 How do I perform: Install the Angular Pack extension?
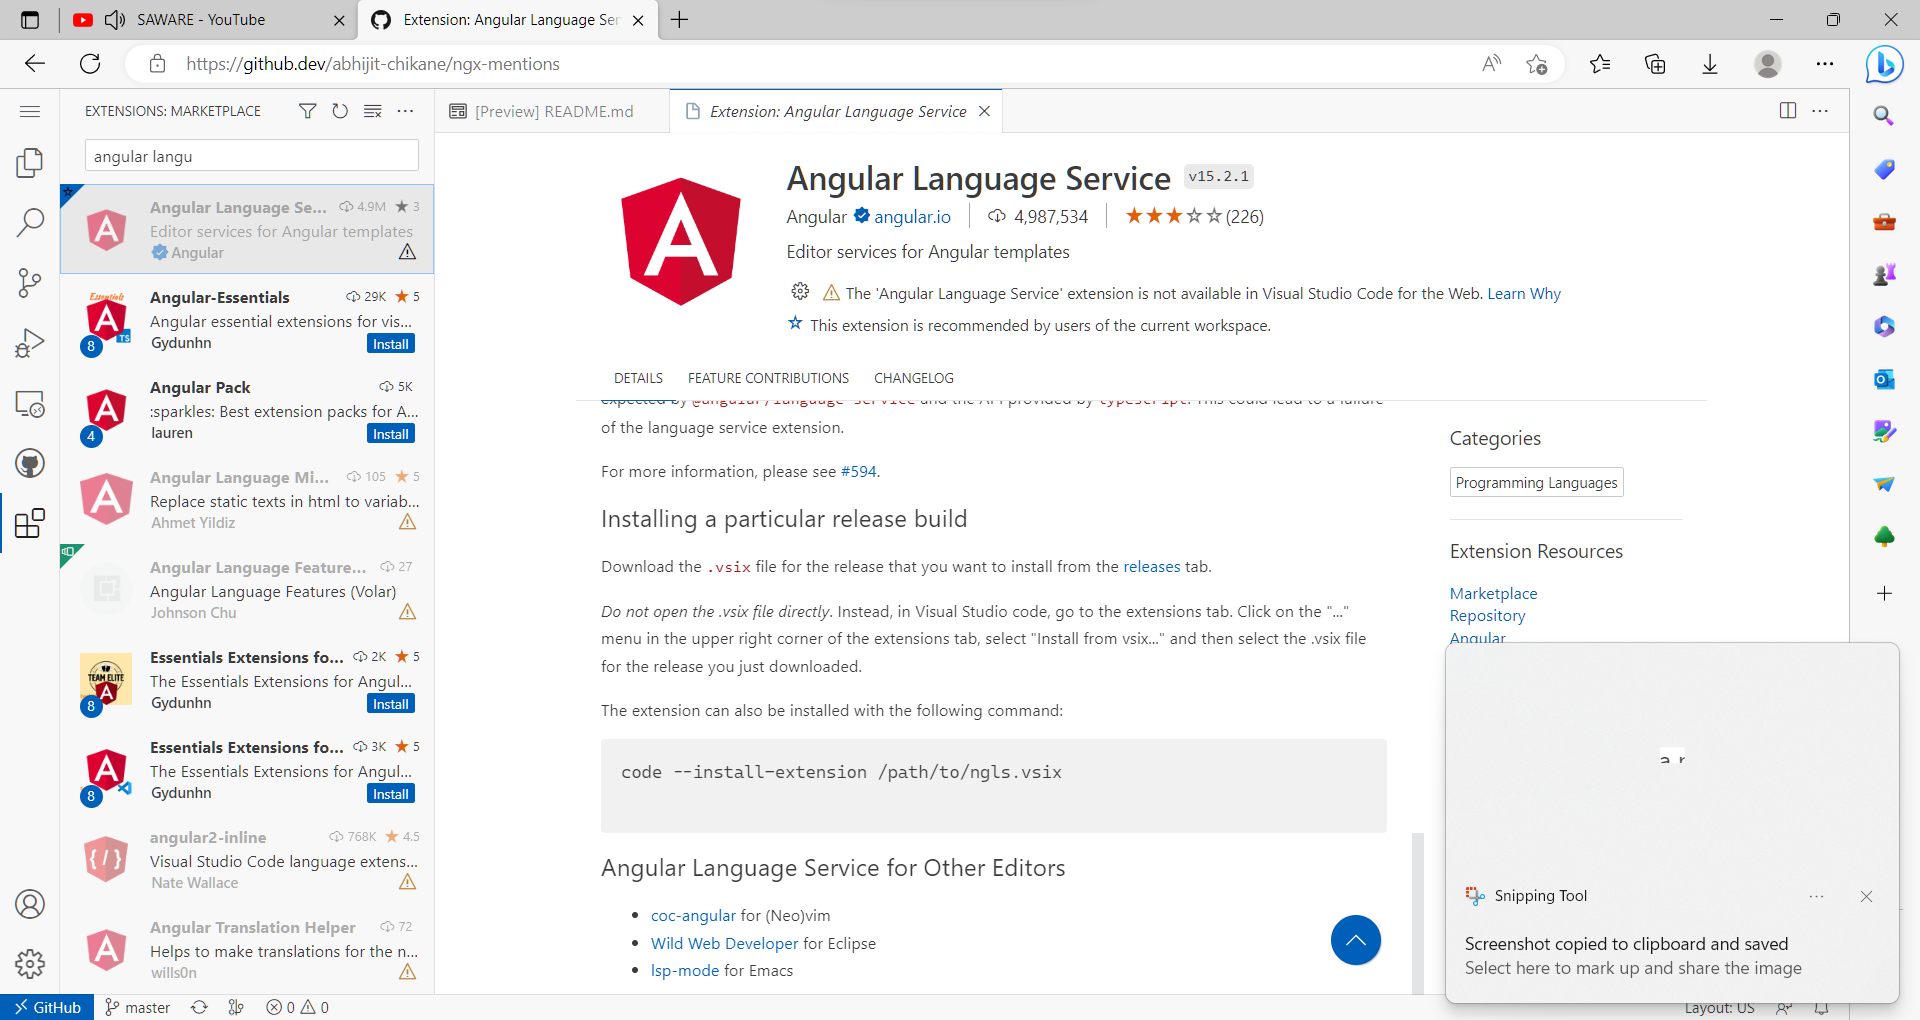[391, 434]
